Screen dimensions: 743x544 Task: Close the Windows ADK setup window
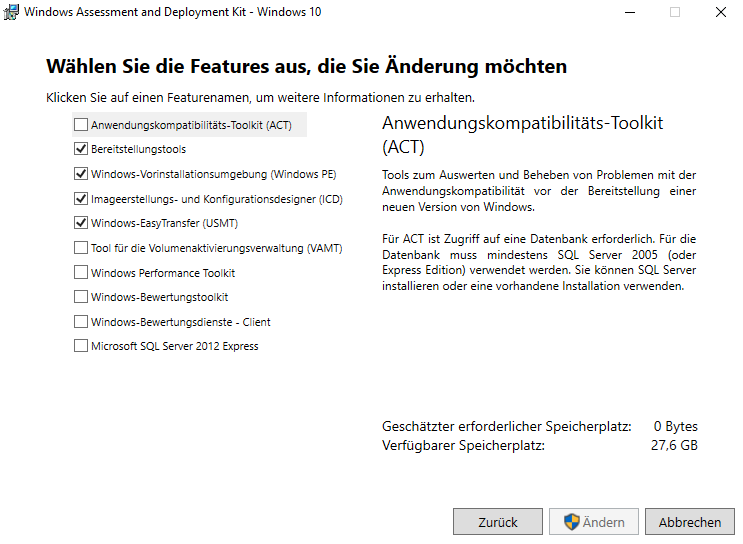click(x=721, y=12)
